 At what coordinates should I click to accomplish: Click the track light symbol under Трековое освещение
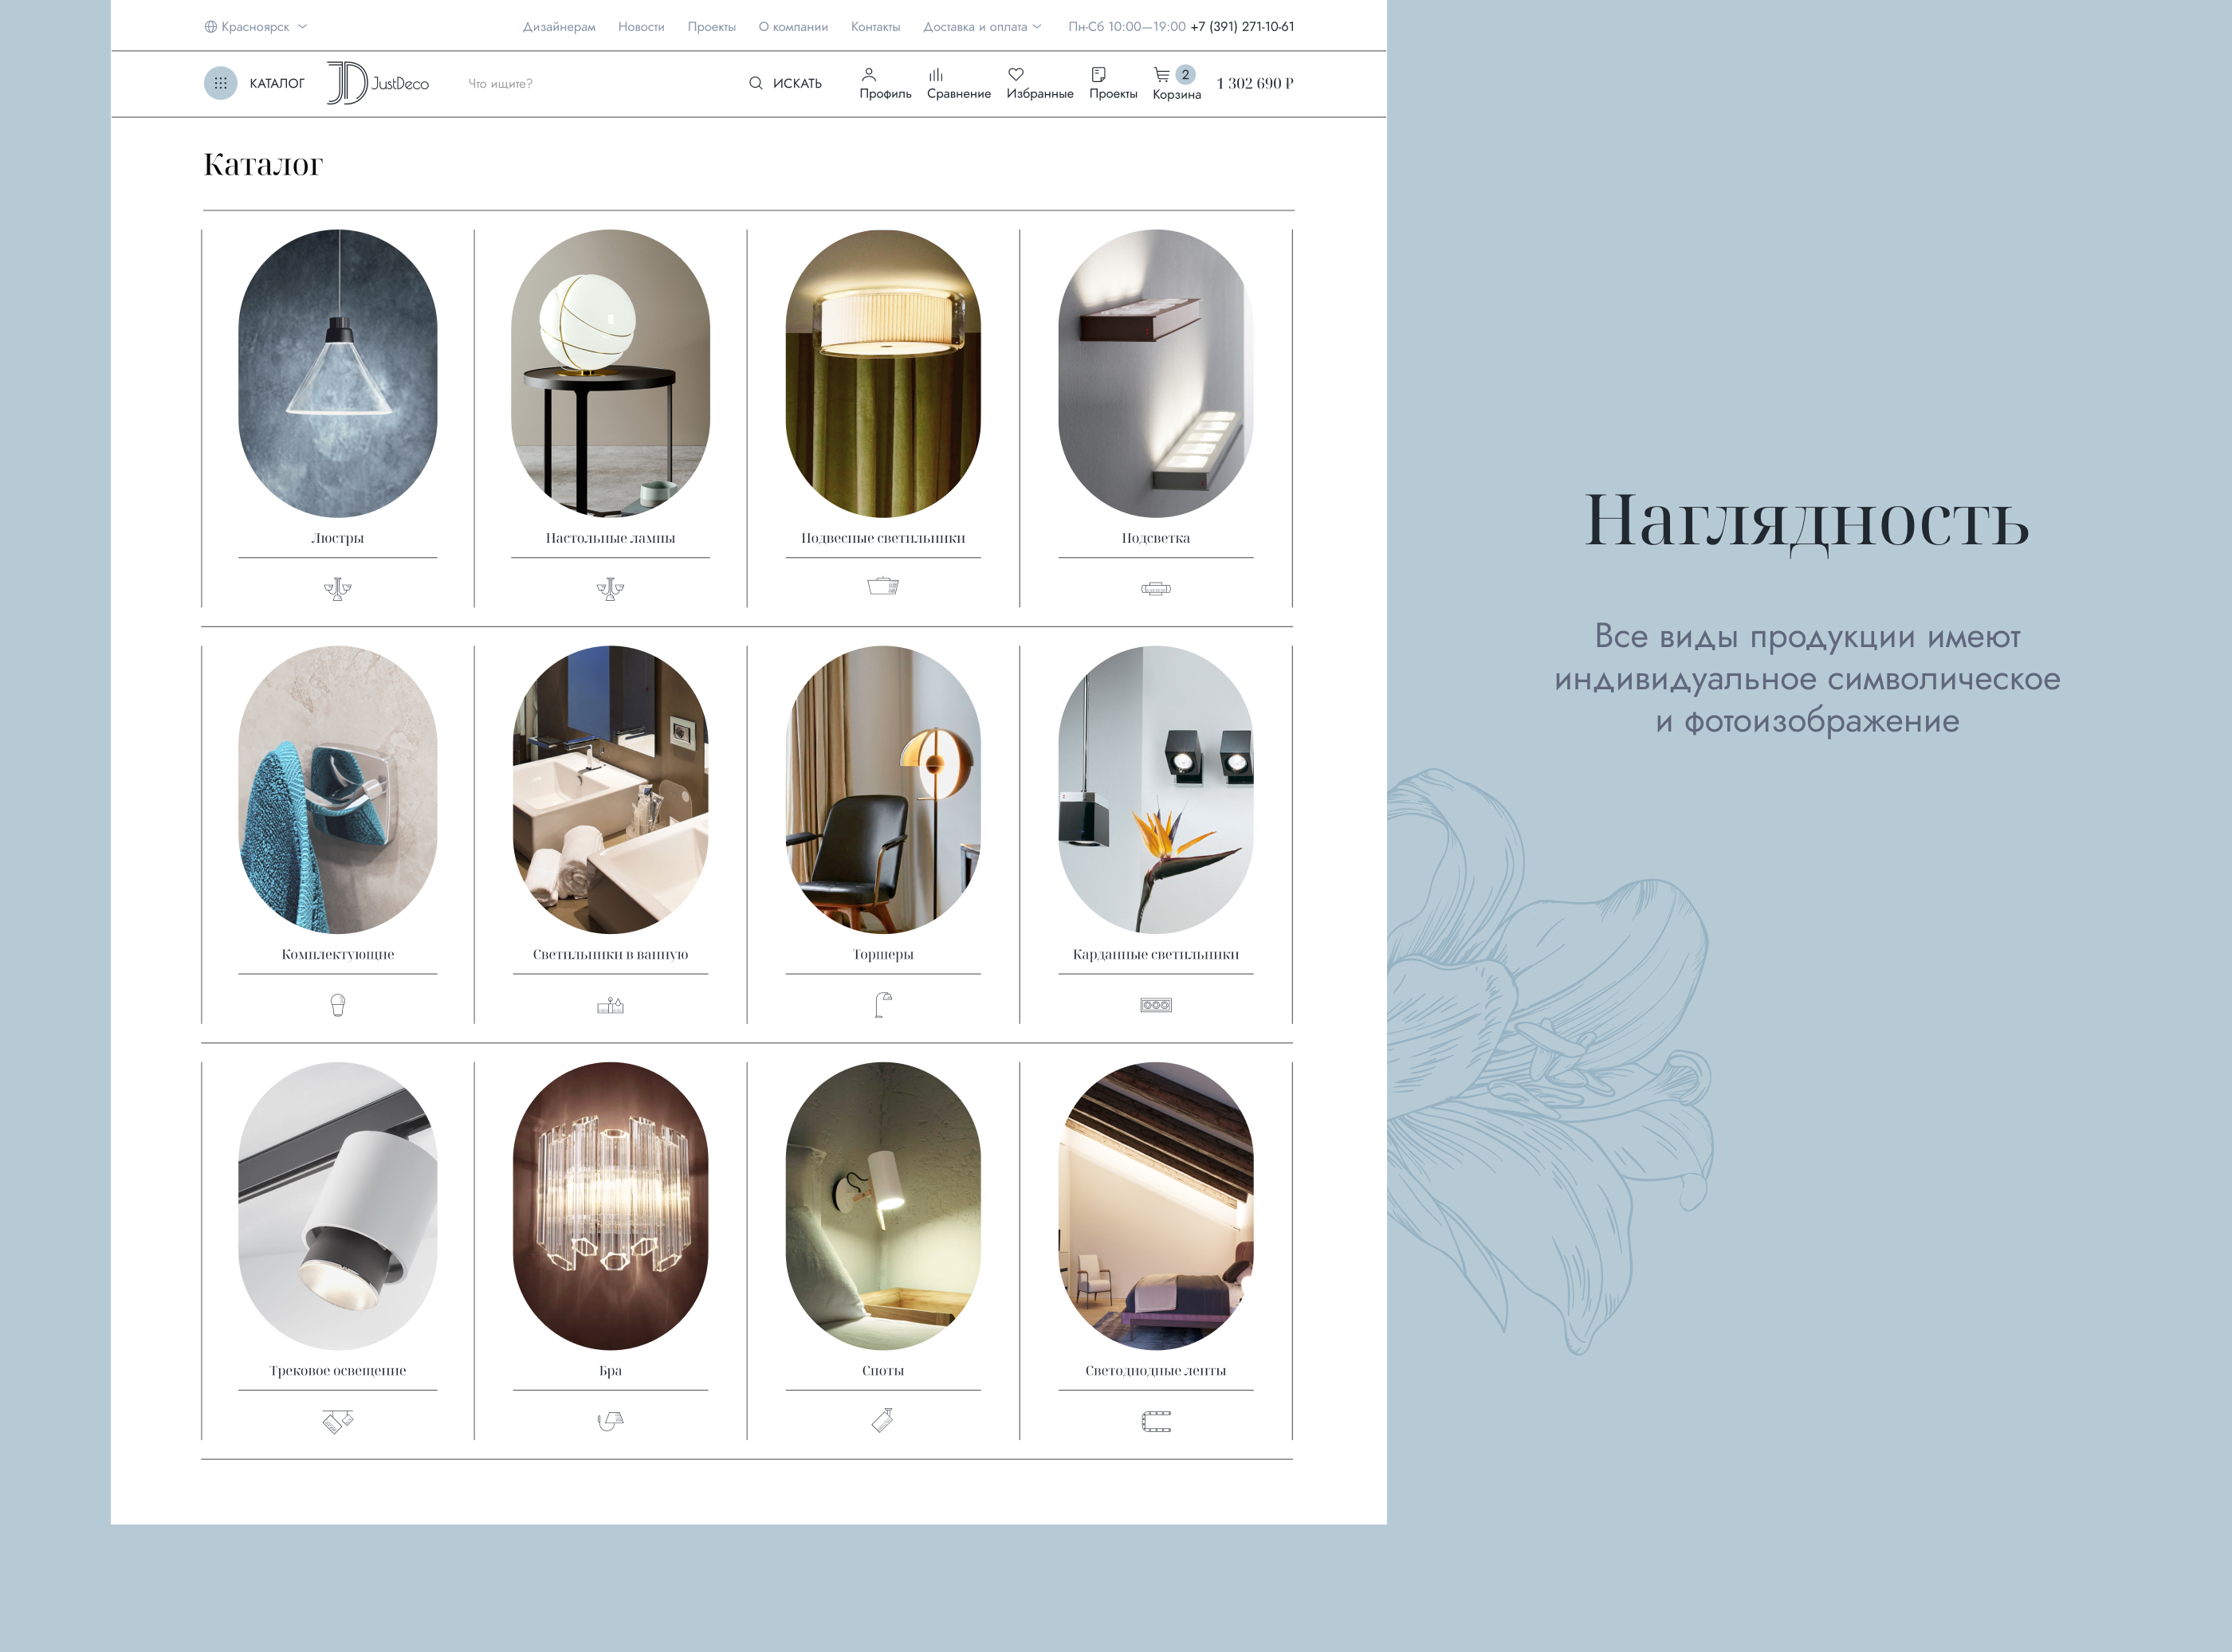click(338, 1421)
